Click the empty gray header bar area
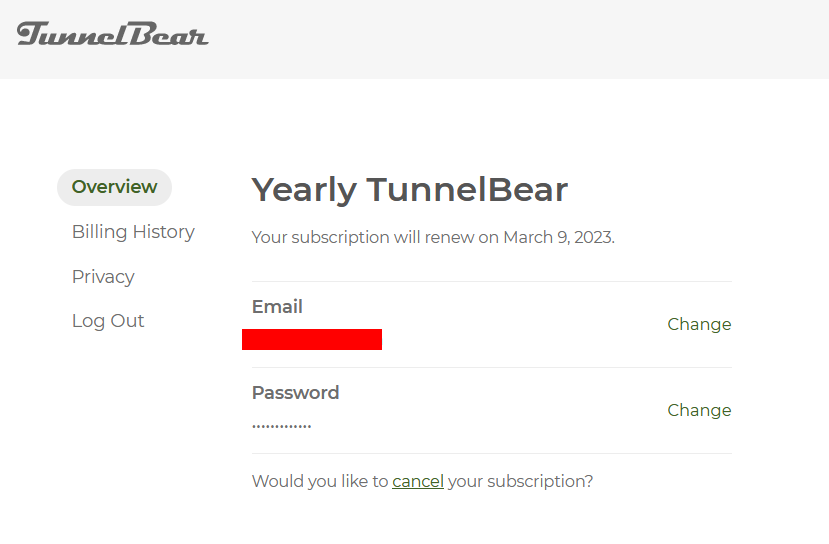 click(518, 39)
